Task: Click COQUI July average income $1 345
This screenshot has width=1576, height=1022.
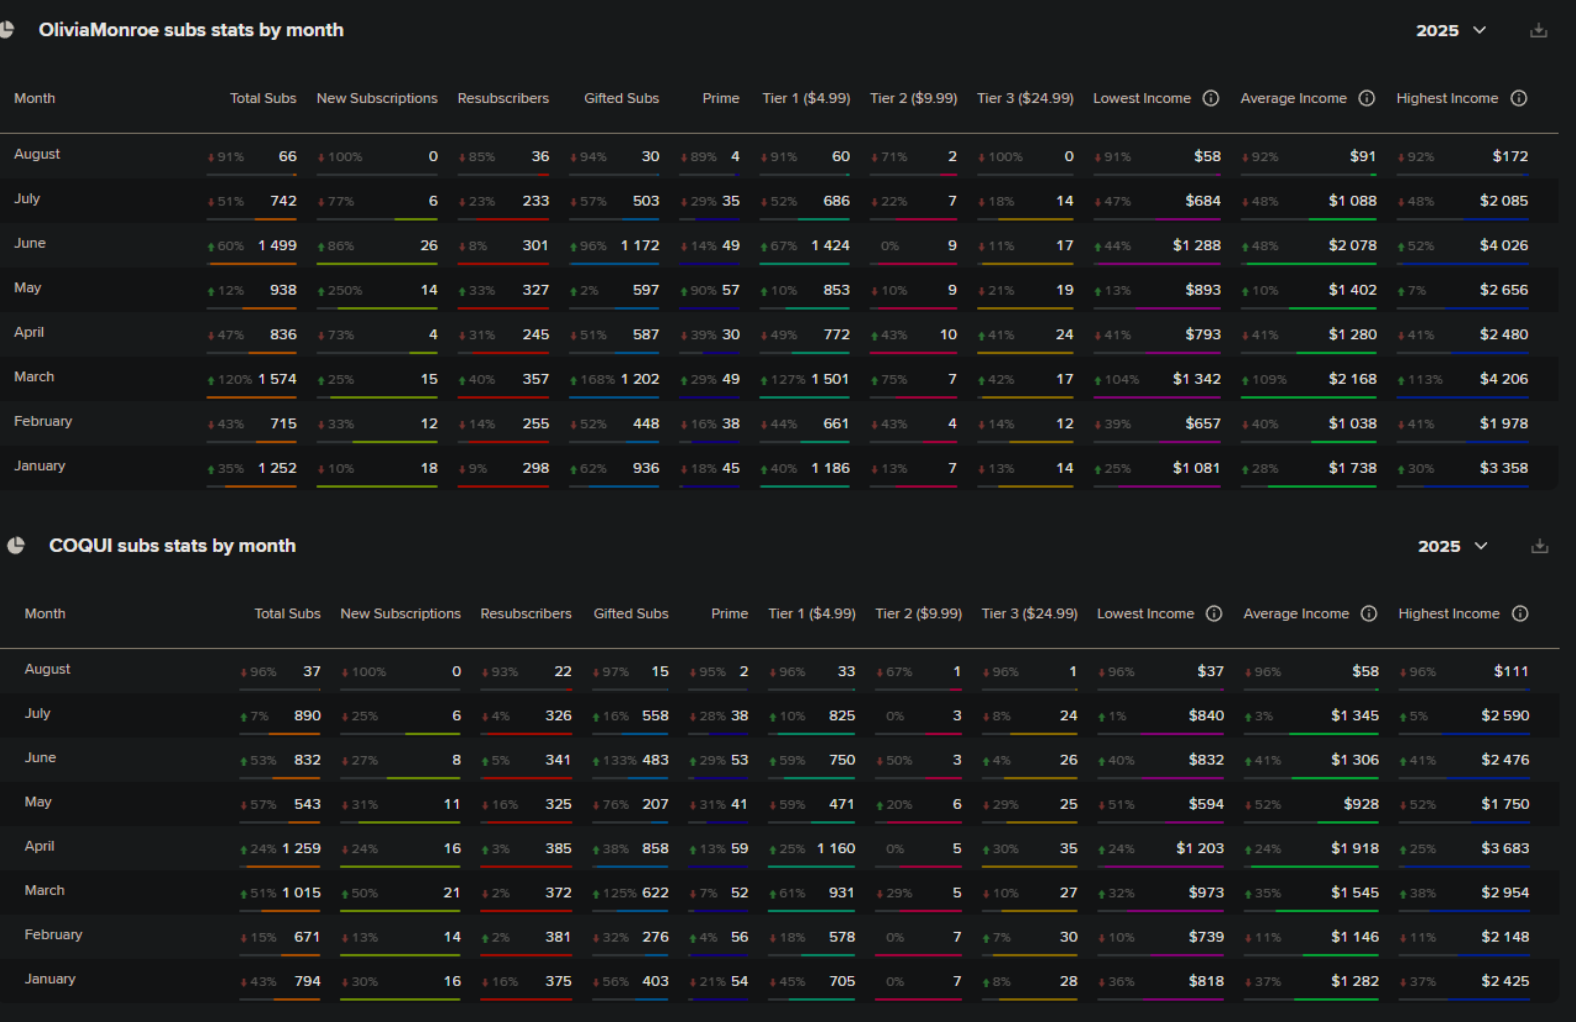Action: click(1355, 715)
